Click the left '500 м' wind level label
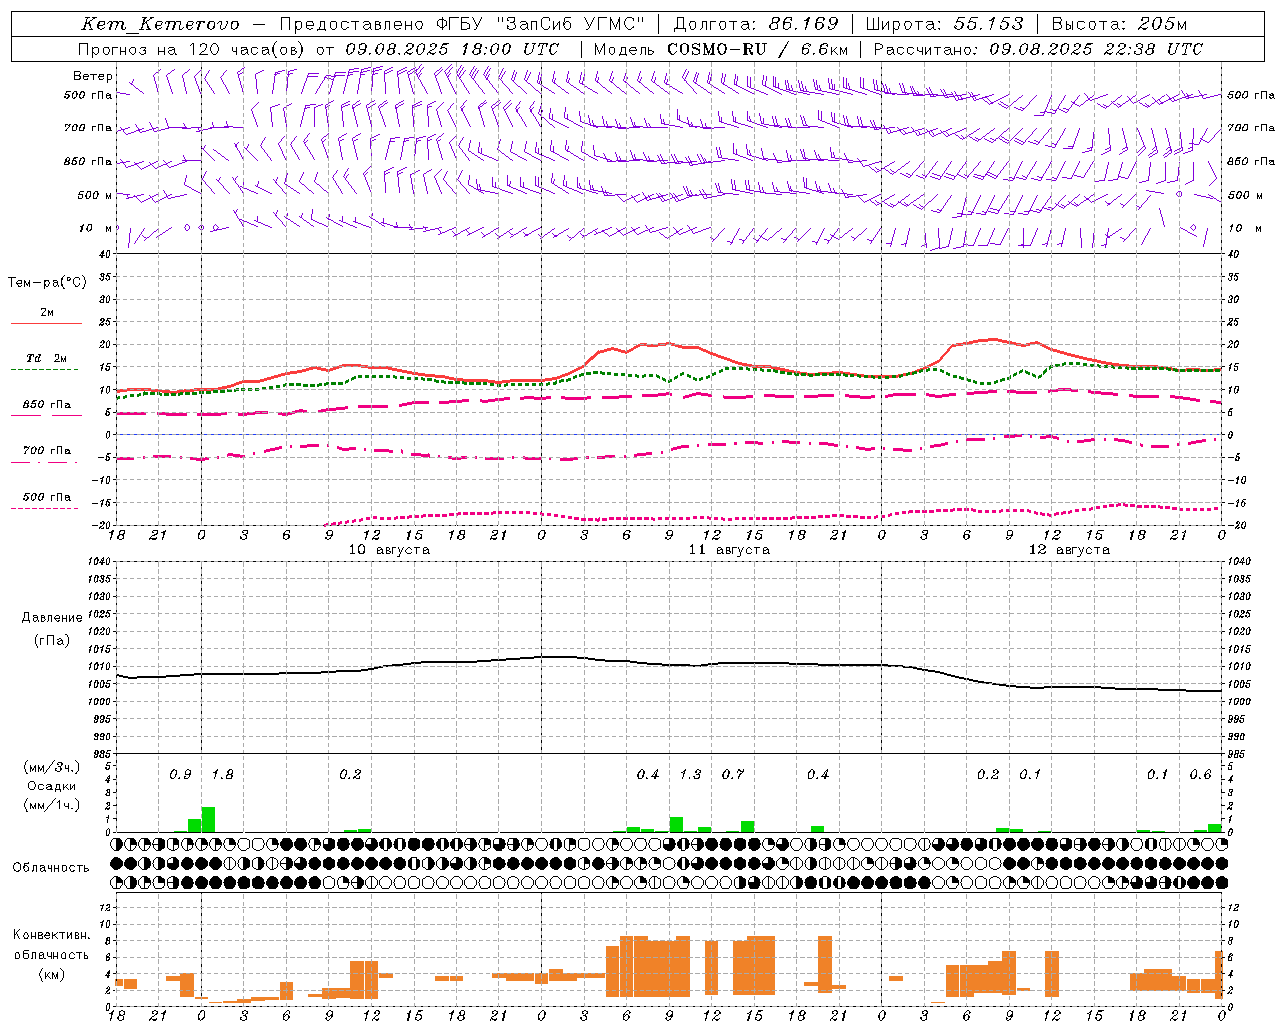Screen dimensions: 1280x1024 (x=95, y=195)
